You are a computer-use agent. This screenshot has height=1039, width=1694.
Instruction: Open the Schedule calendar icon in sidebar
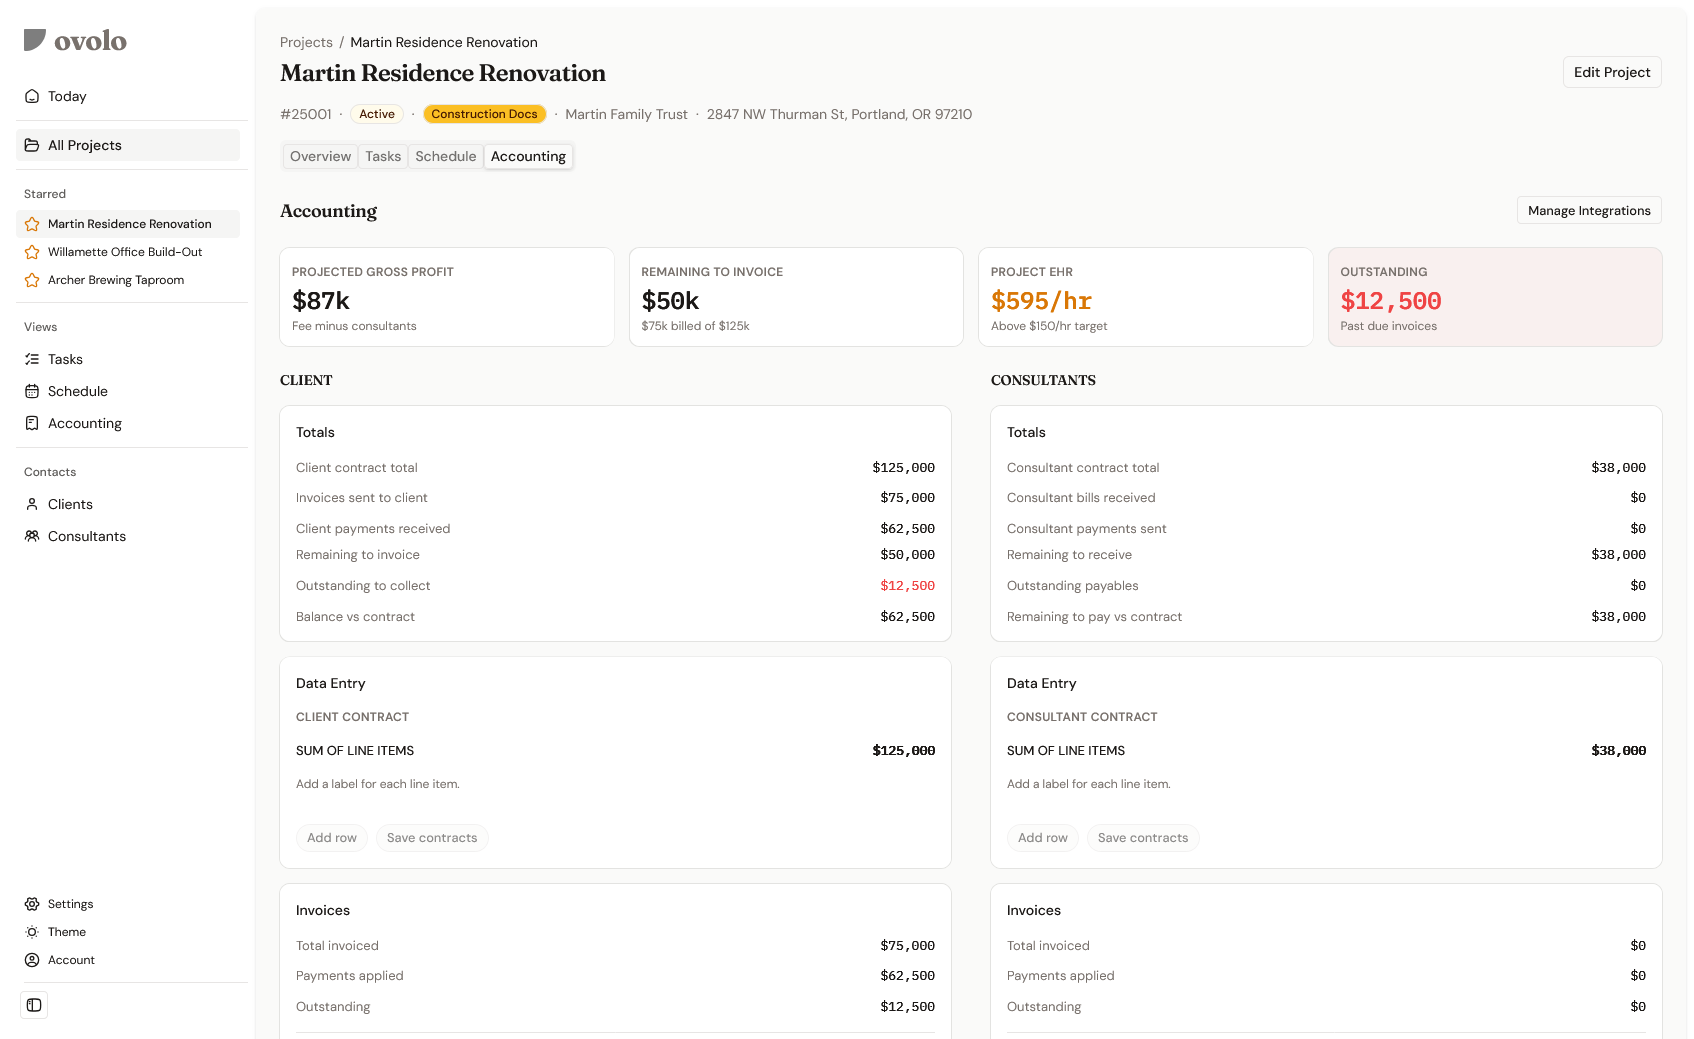tap(32, 391)
